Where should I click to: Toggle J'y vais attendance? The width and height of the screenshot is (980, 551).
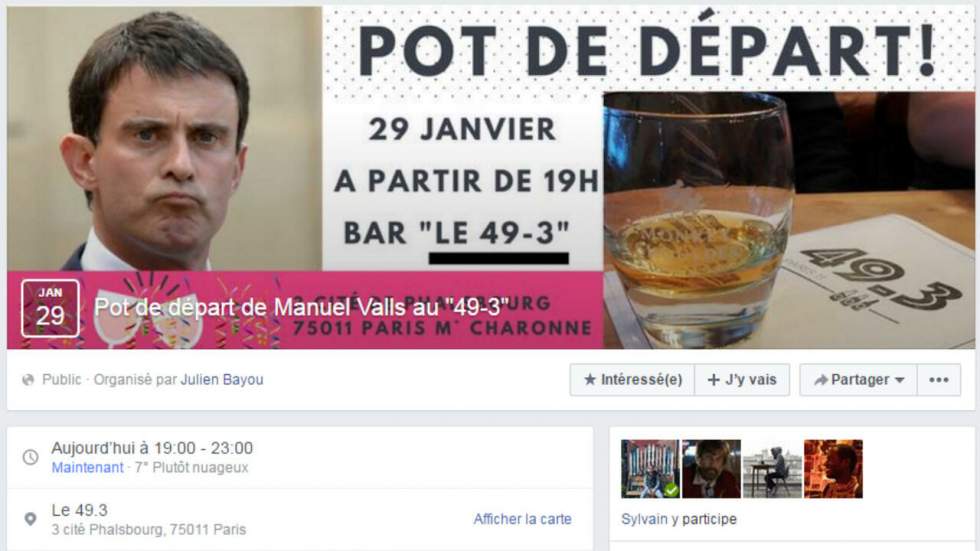(742, 380)
